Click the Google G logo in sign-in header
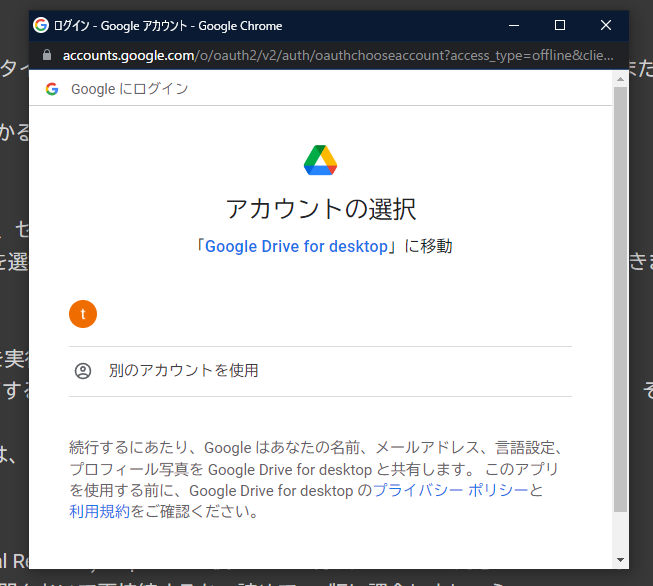 [x=52, y=89]
